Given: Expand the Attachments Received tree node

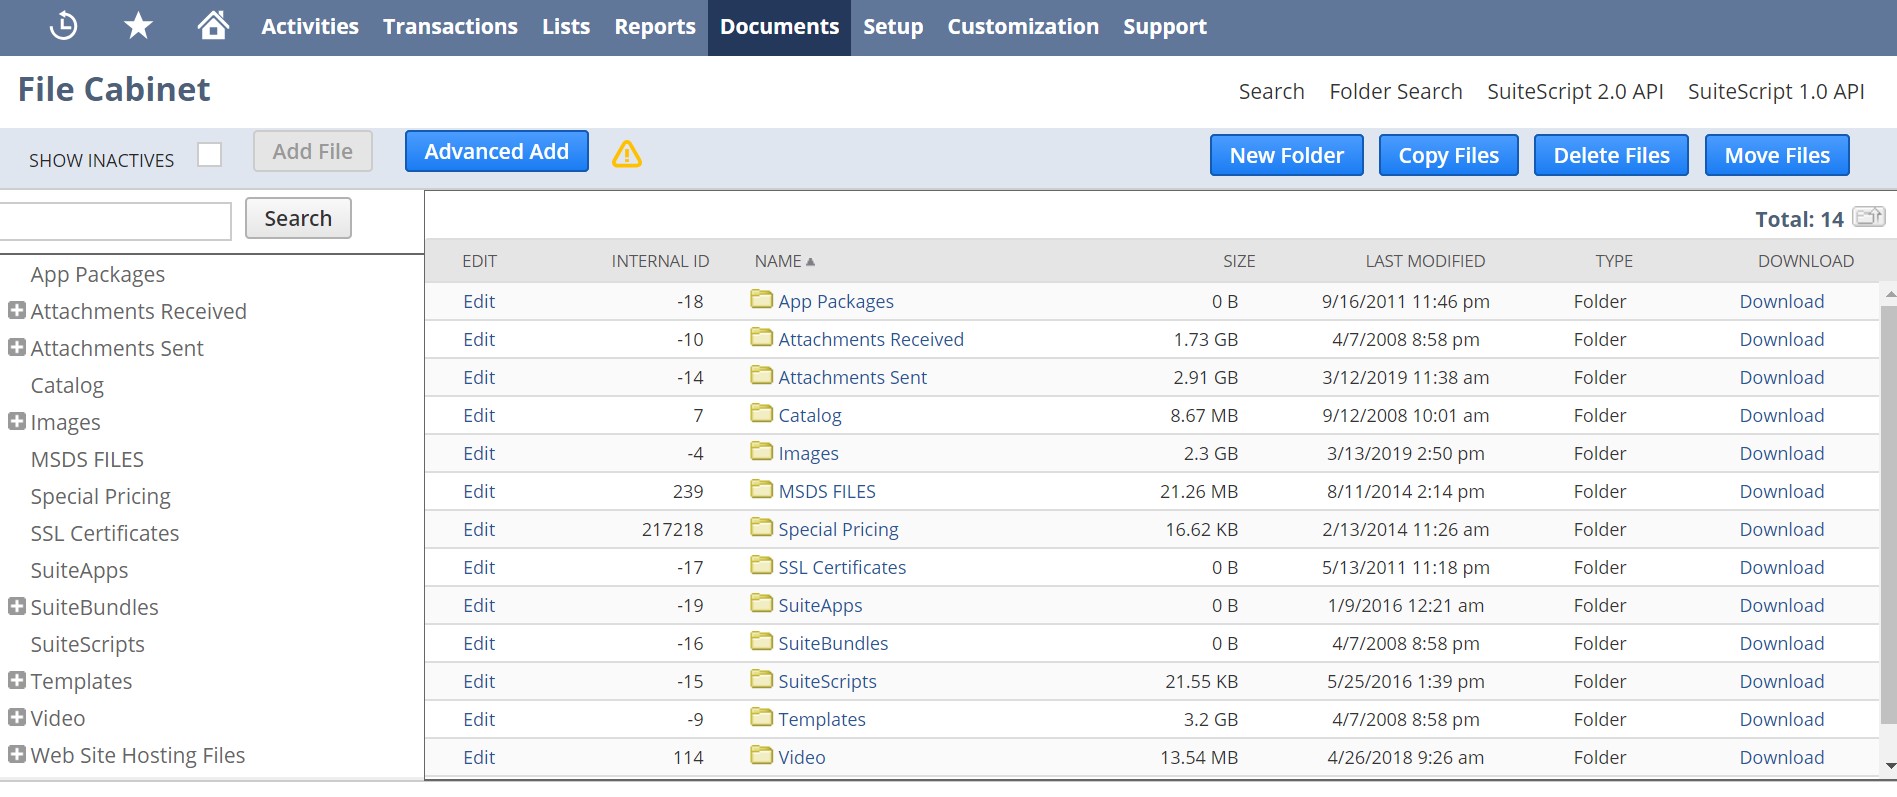Looking at the screenshot, I should point(17,311).
